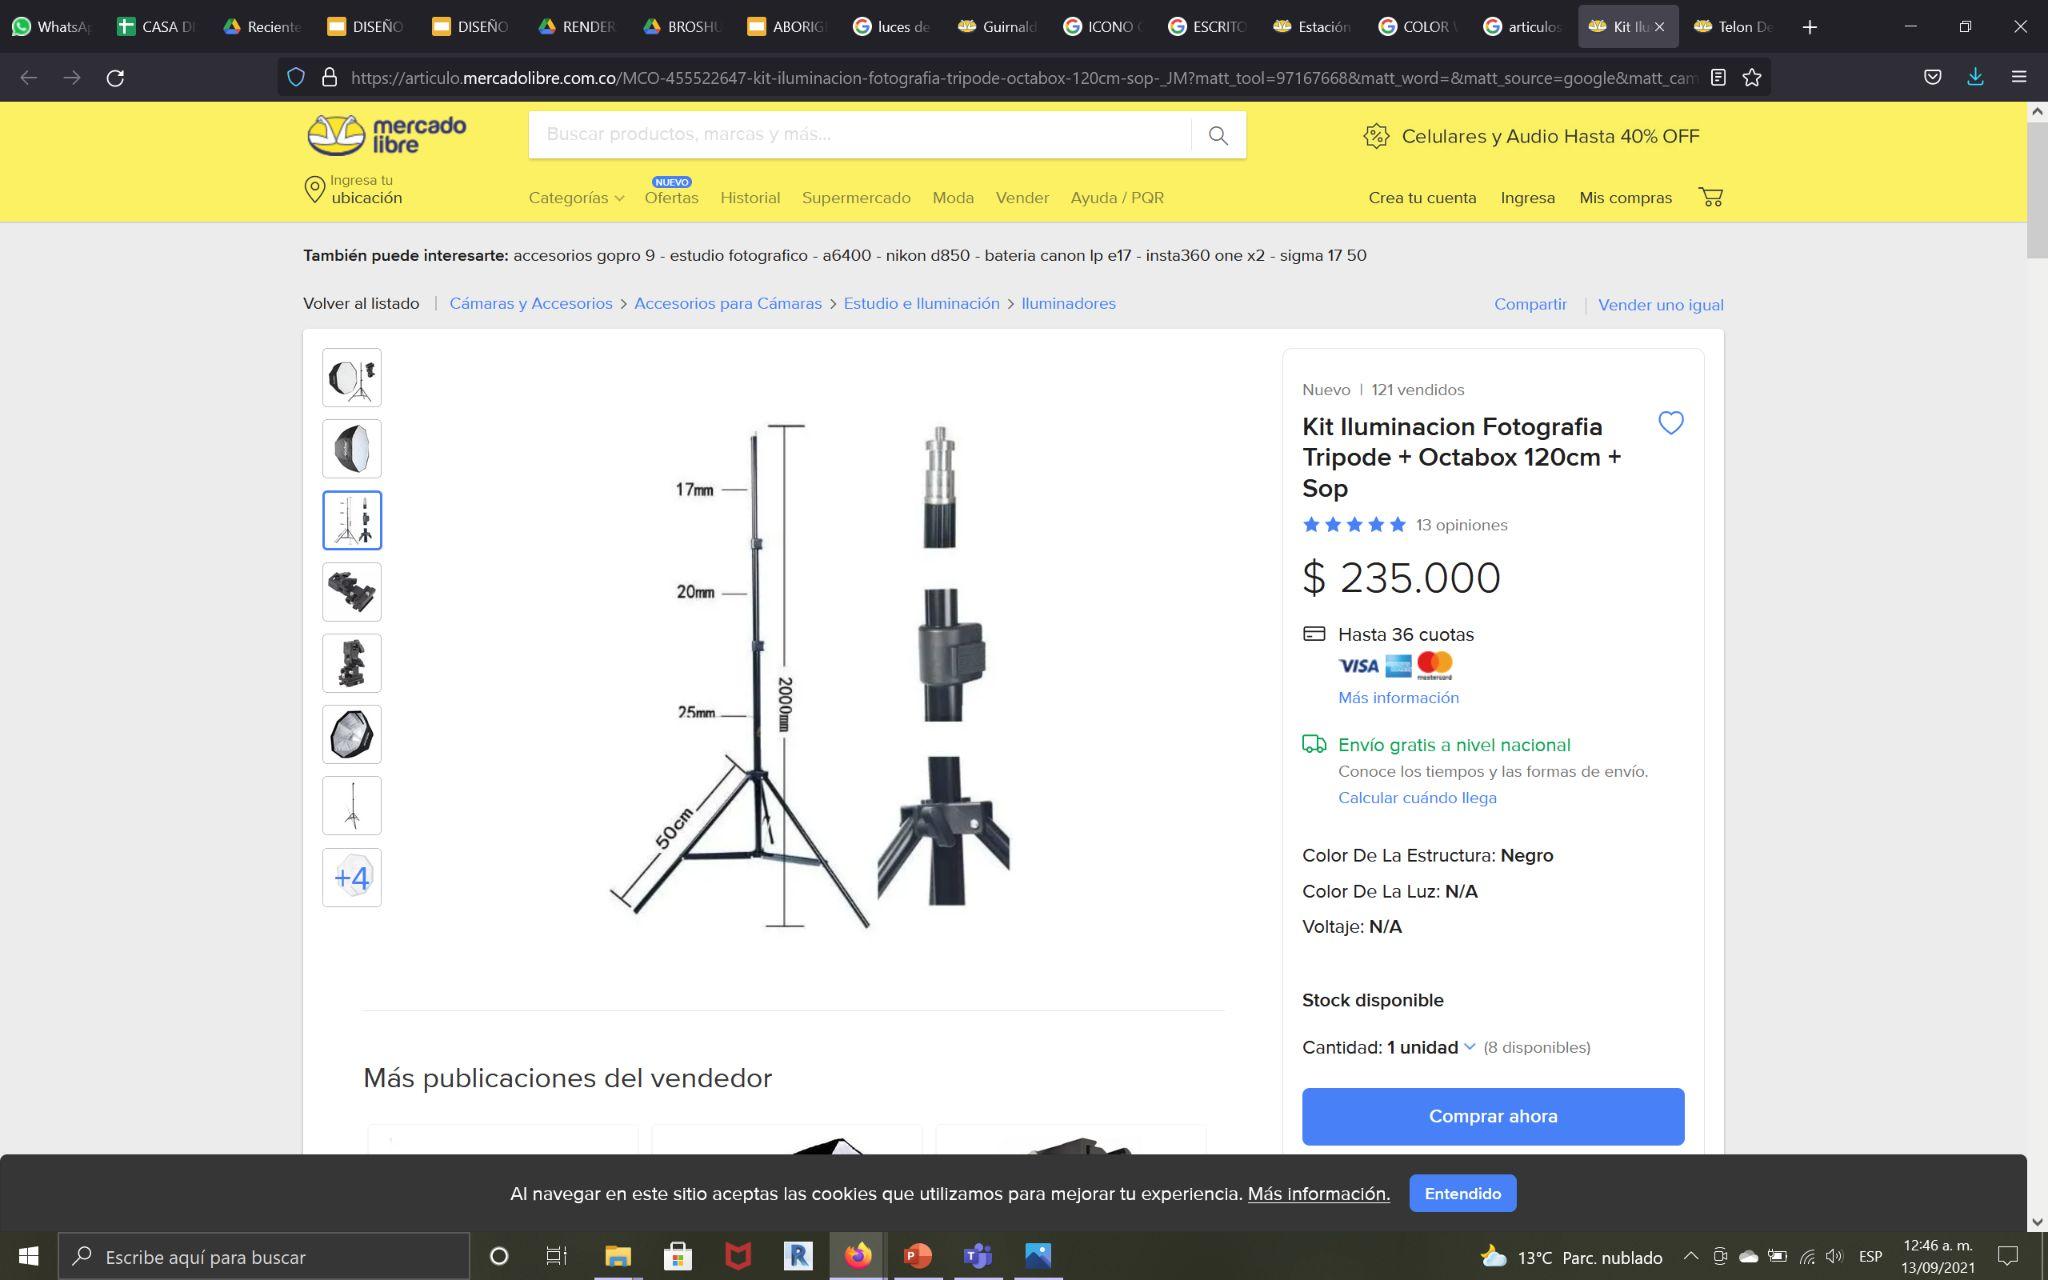The image size is (2048, 1280).
Task: Switch to the Telon De browser tab
Action: tap(1735, 27)
